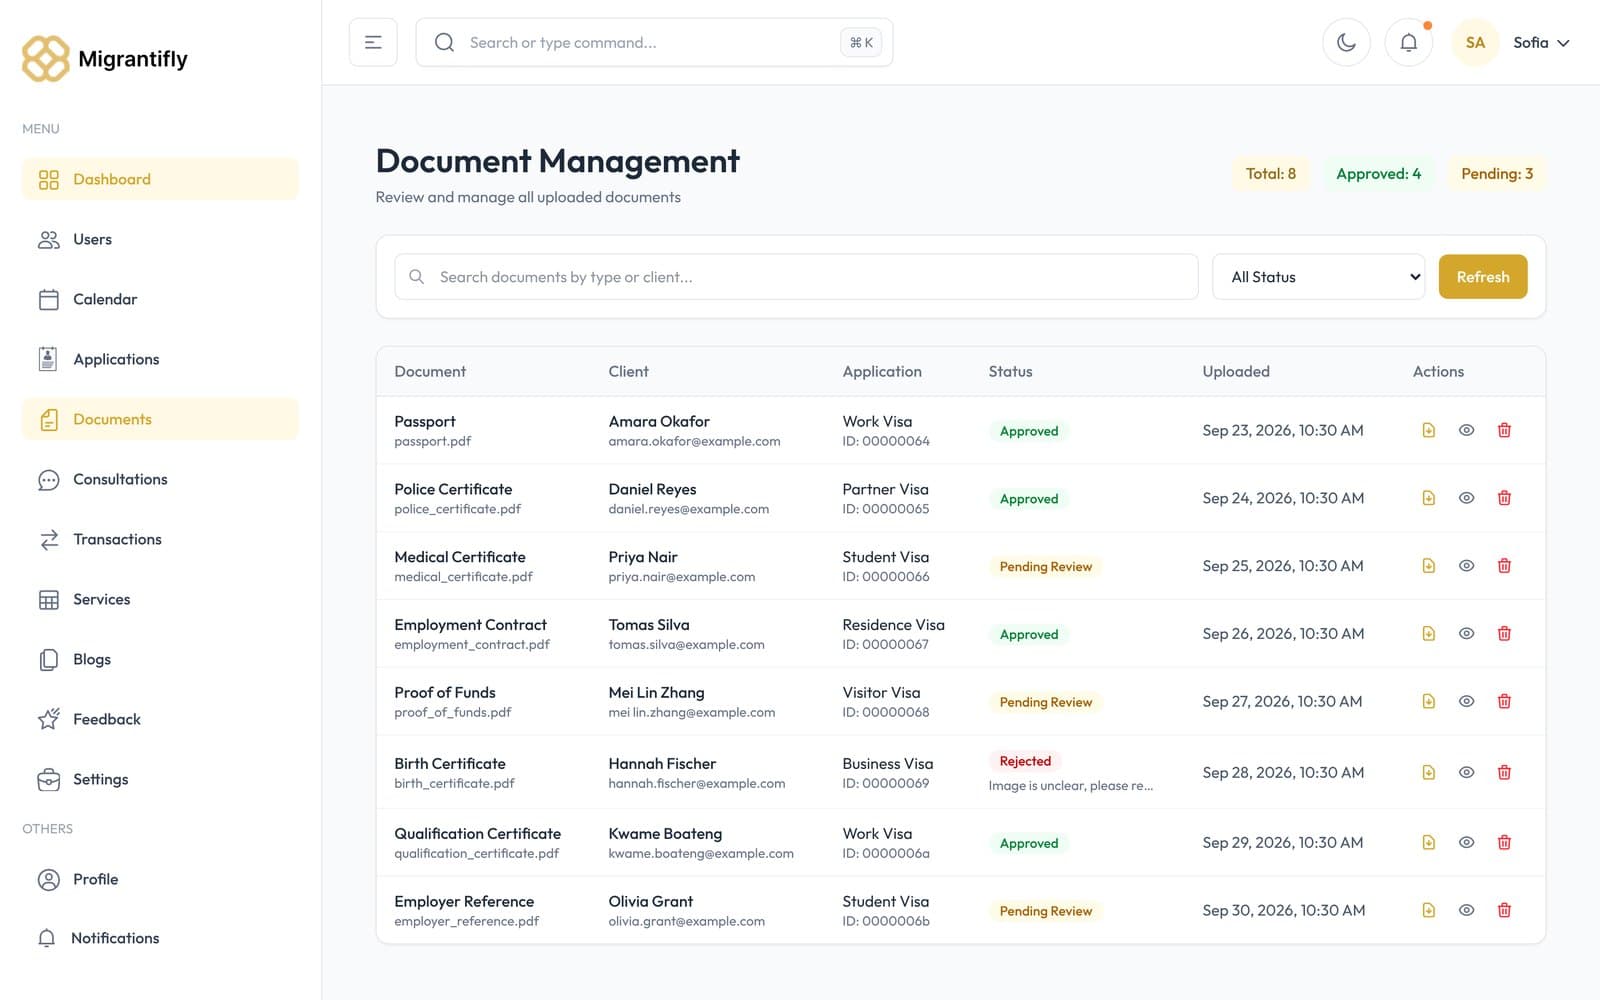The image size is (1600, 1000).
Task: View Qualification Certificate with eye icon
Action: [x=1466, y=842]
